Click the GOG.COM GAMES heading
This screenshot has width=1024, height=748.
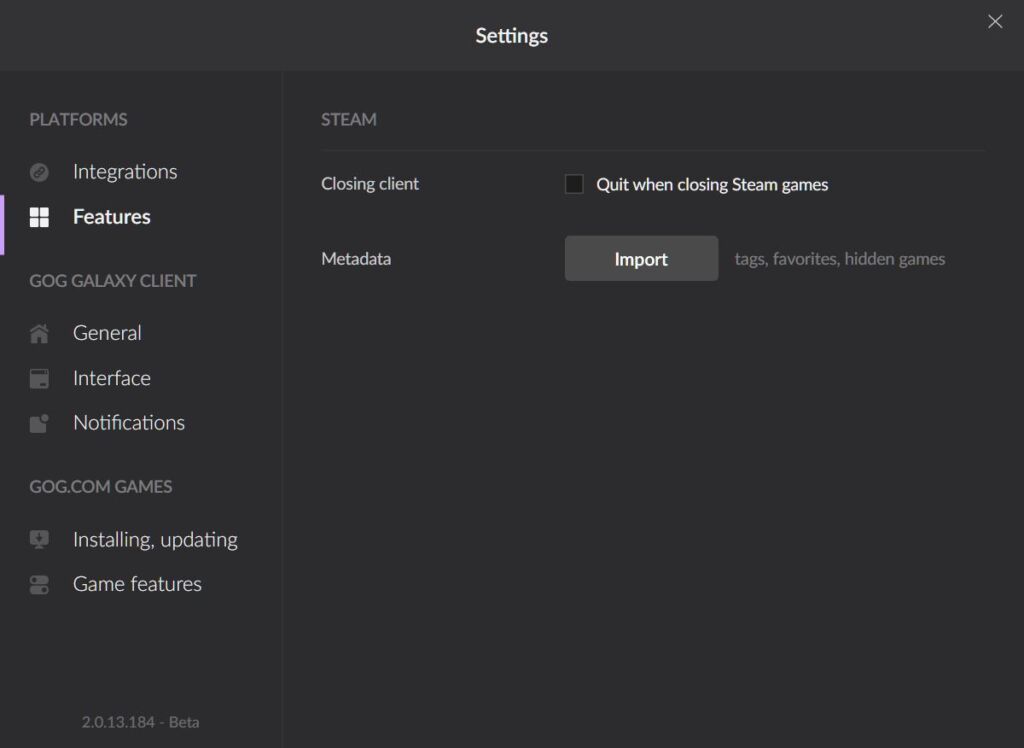point(101,487)
